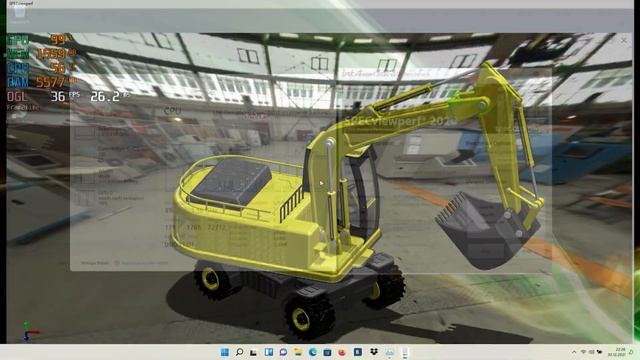Open Task View on the taskbar

(254, 352)
